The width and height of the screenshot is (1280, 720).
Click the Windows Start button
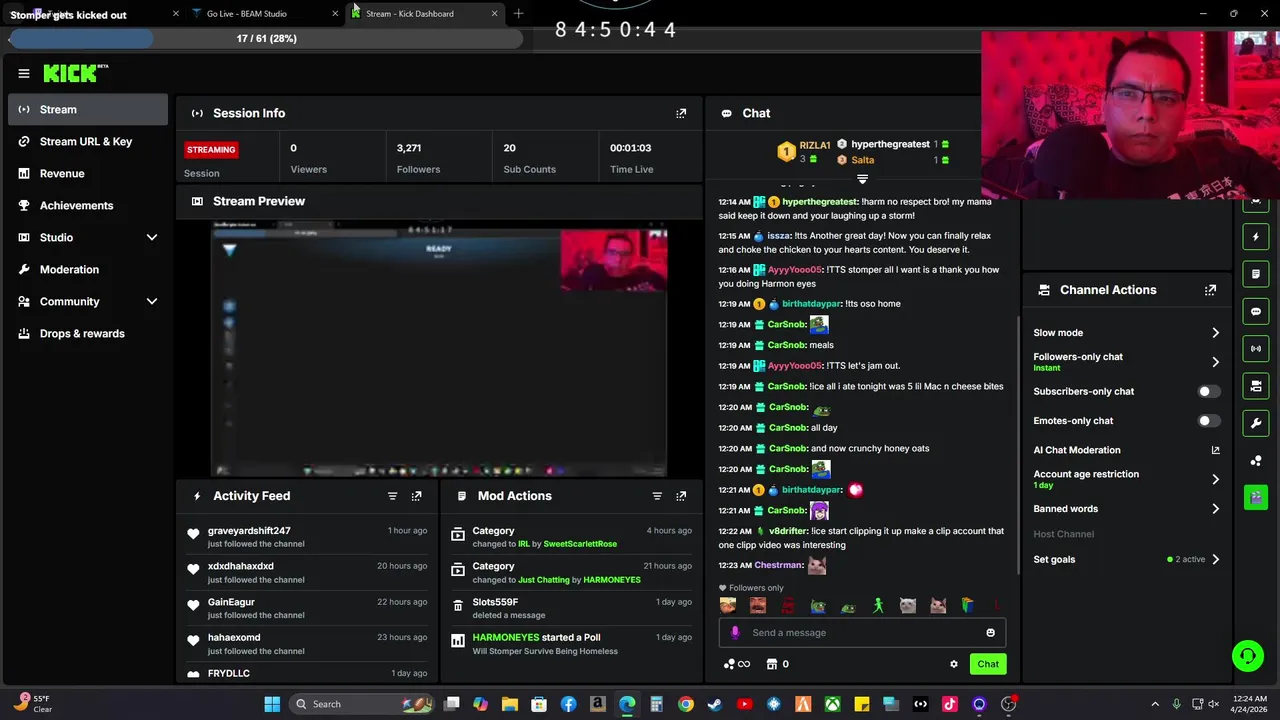pyautogui.click(x=272, y=704)
